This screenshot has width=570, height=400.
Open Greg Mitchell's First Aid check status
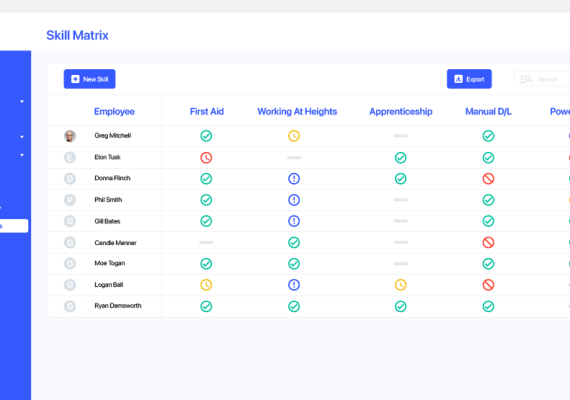point(206,136)
